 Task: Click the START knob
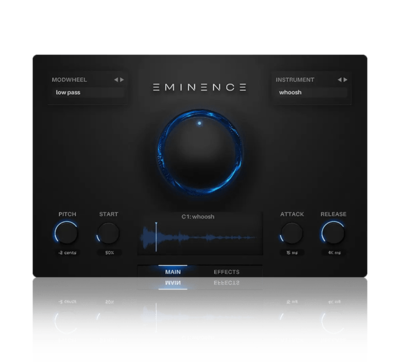pos(108,233)
